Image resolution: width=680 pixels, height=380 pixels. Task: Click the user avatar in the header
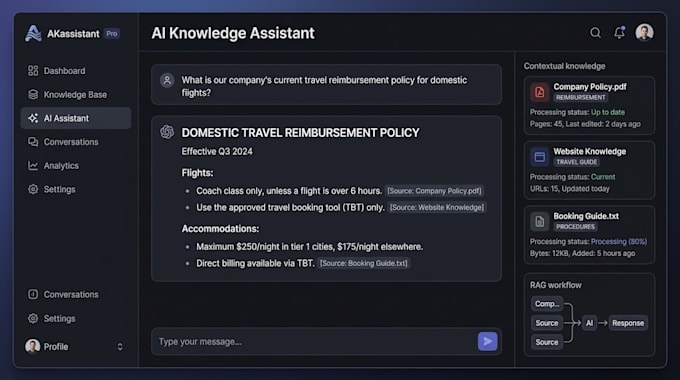644,33
